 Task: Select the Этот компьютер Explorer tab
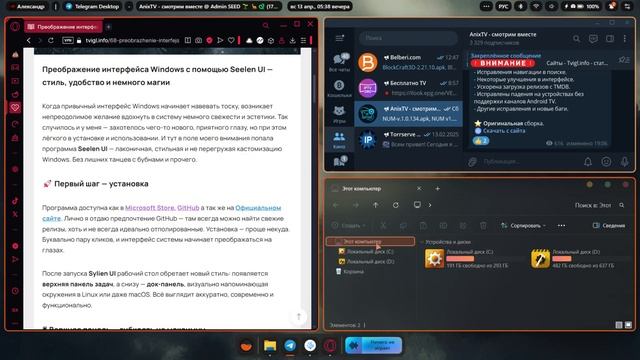tap(376, 189)
